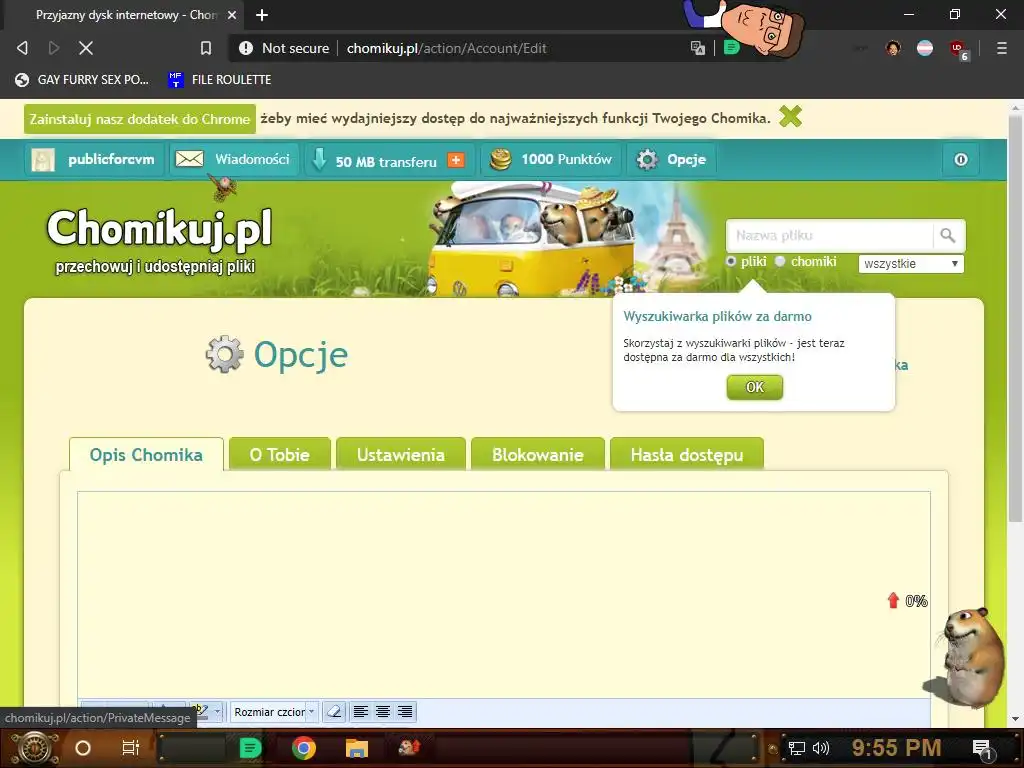Open the GAY FURRY SEX PO... bookmark

tap(82, 80)
